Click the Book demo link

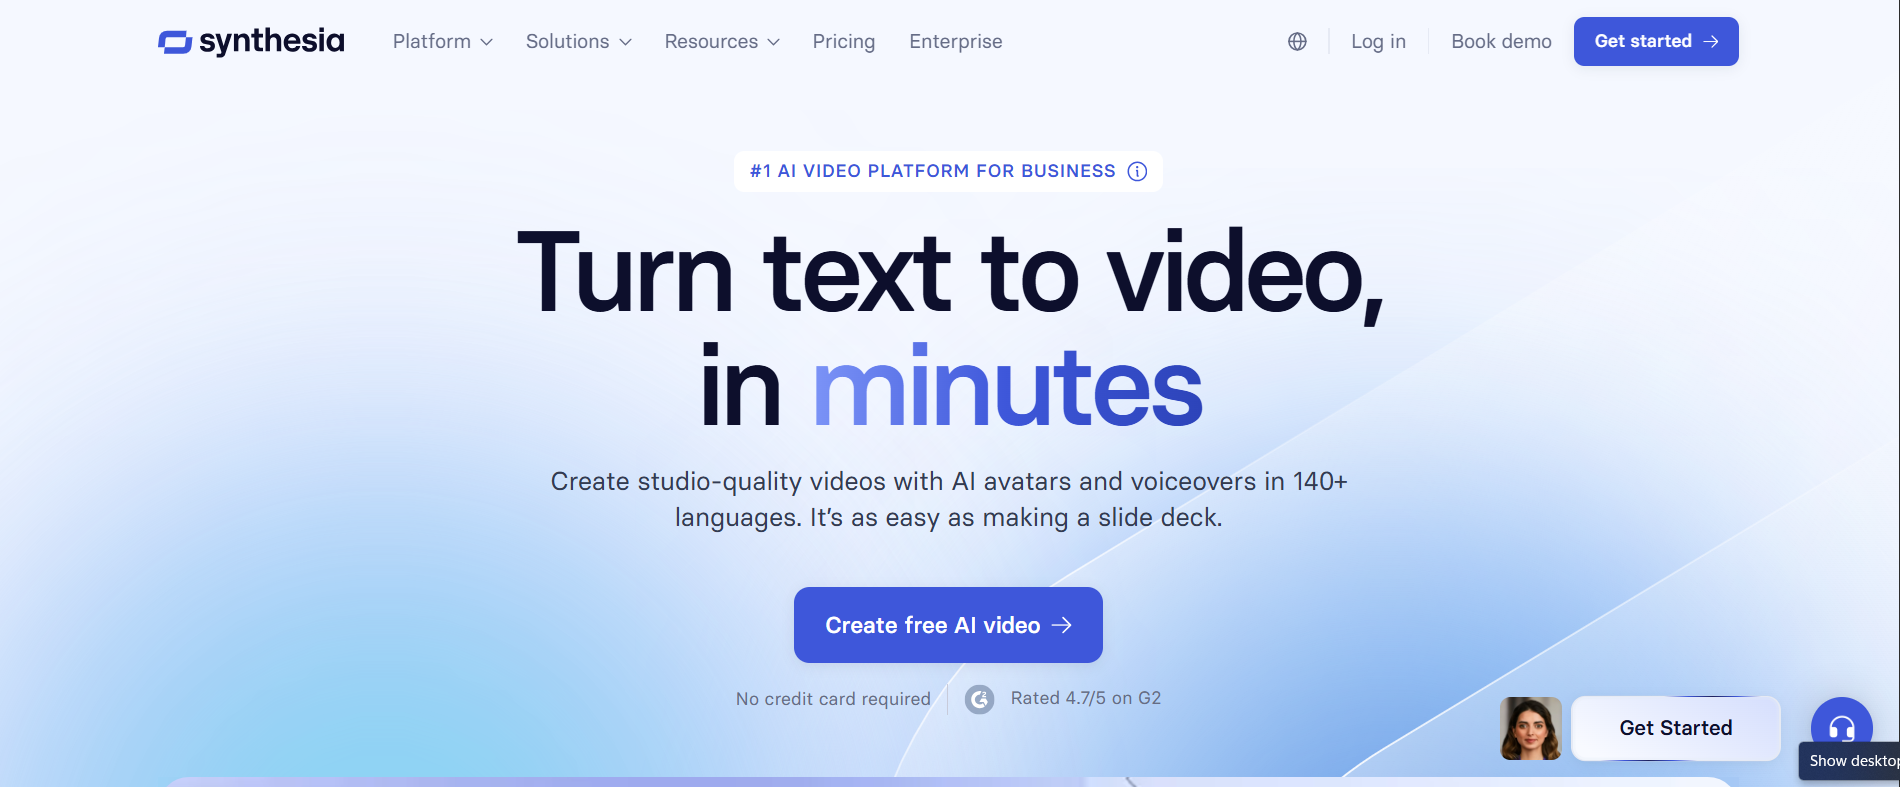point(1501,41)
